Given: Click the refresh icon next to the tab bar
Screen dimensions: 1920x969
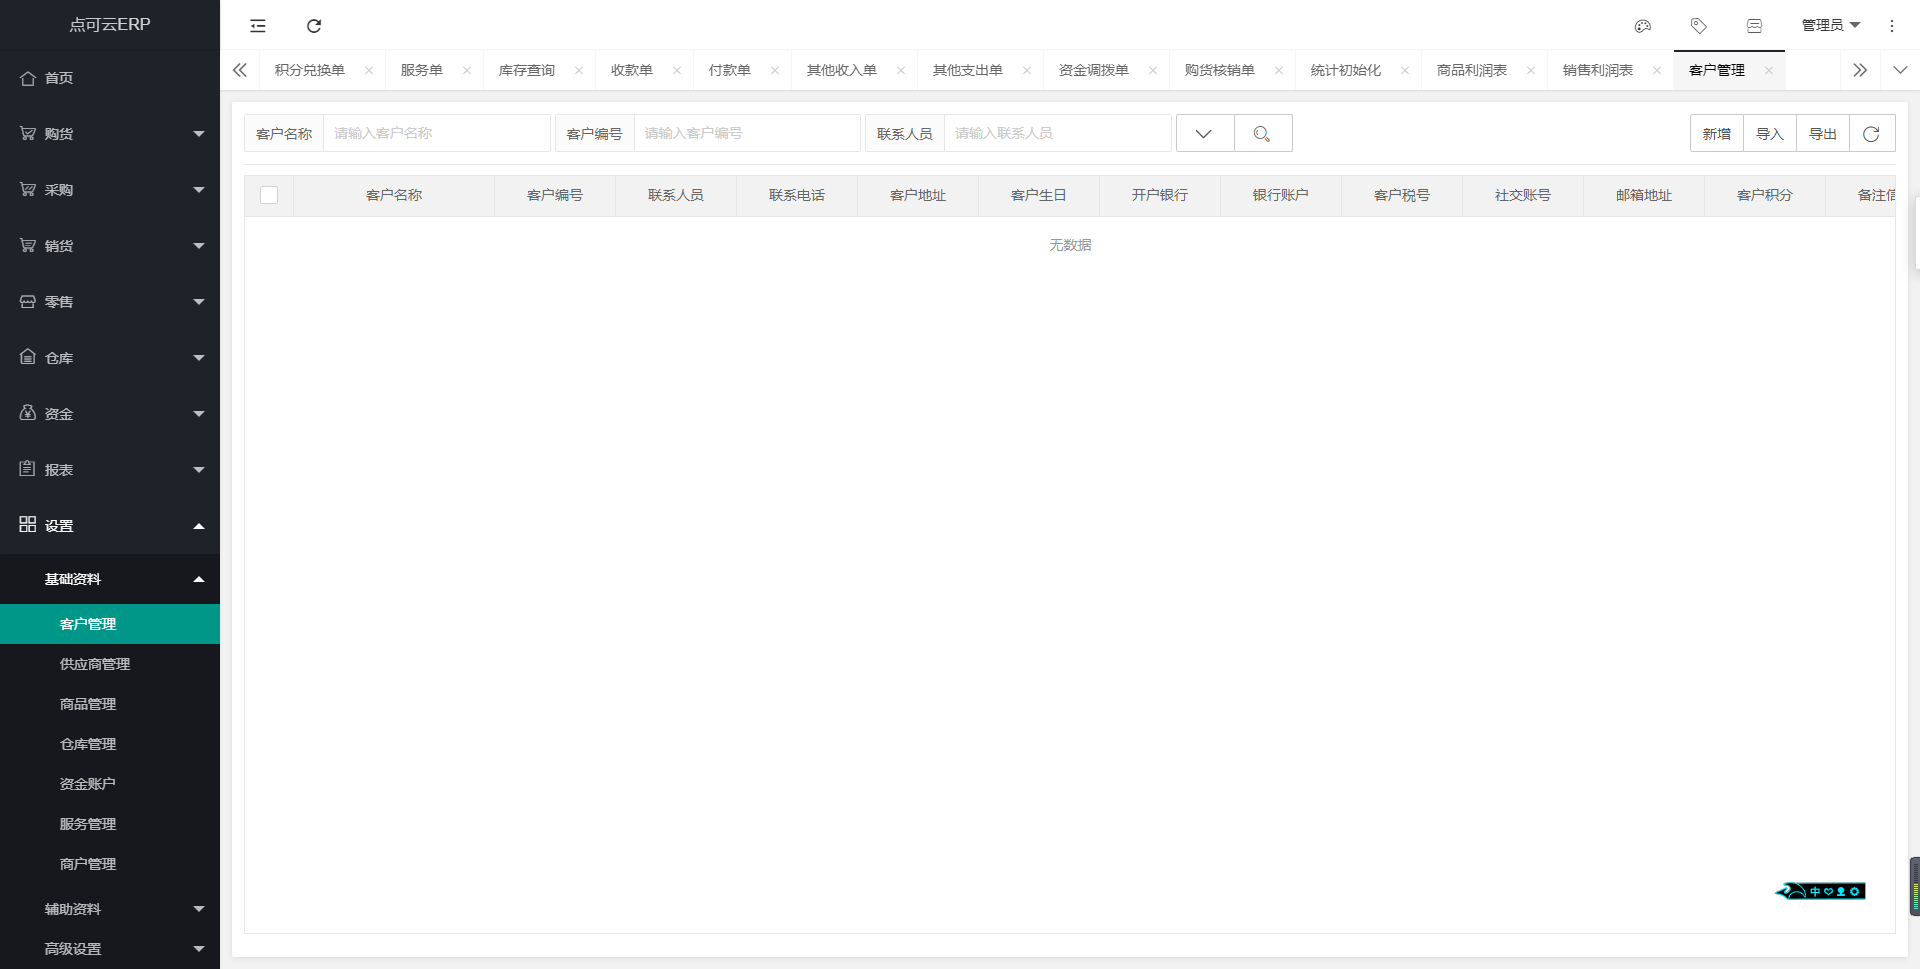Looking at the screenshot, I should (314, 26).
